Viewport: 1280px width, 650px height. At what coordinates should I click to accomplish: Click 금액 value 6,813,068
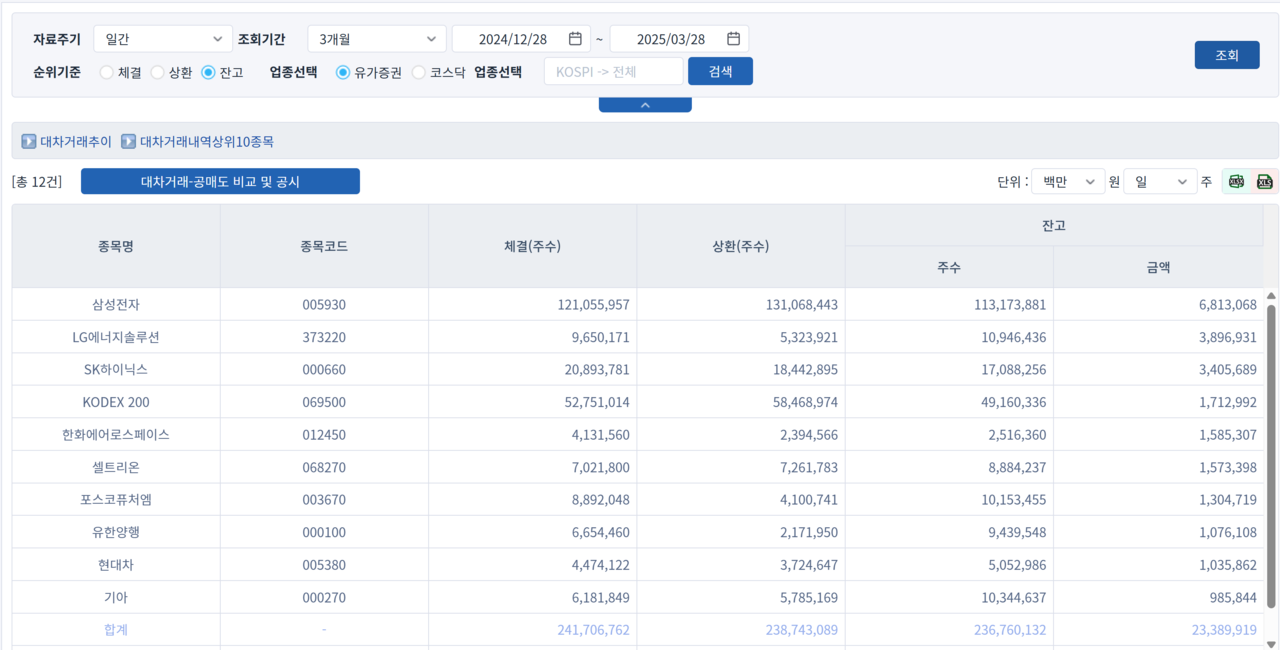point(1229,304)
